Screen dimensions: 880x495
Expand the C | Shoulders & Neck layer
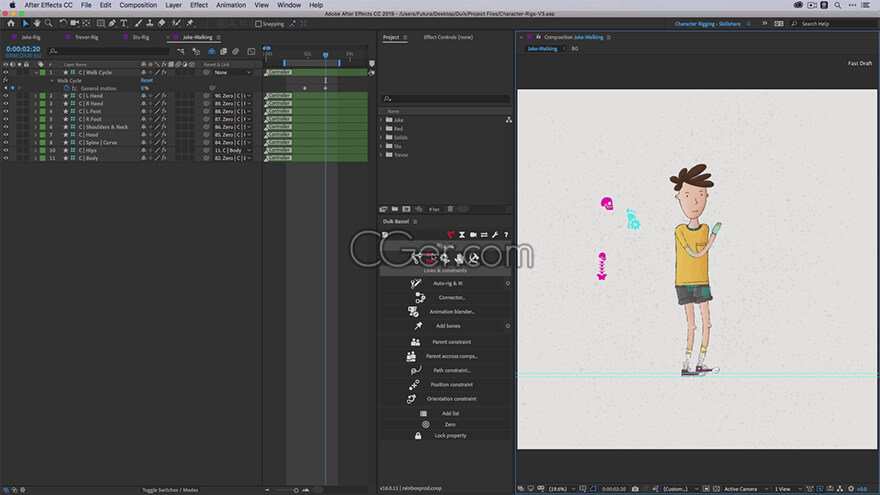35,127
